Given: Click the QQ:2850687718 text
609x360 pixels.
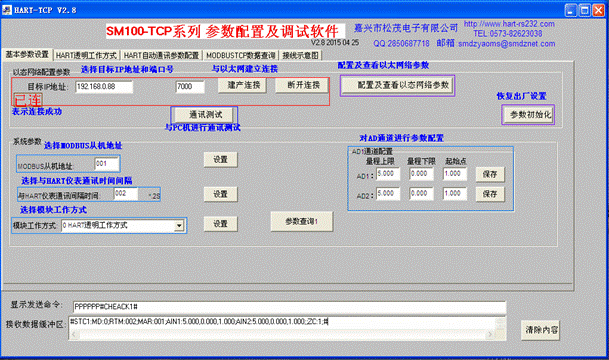Looking at the screenshot, I should 402,43.
